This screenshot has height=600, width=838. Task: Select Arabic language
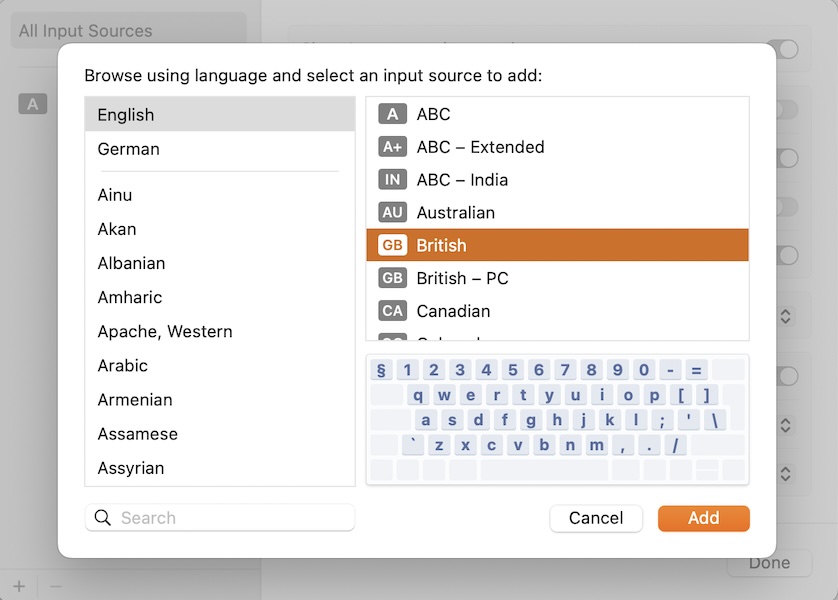point(220,366)
